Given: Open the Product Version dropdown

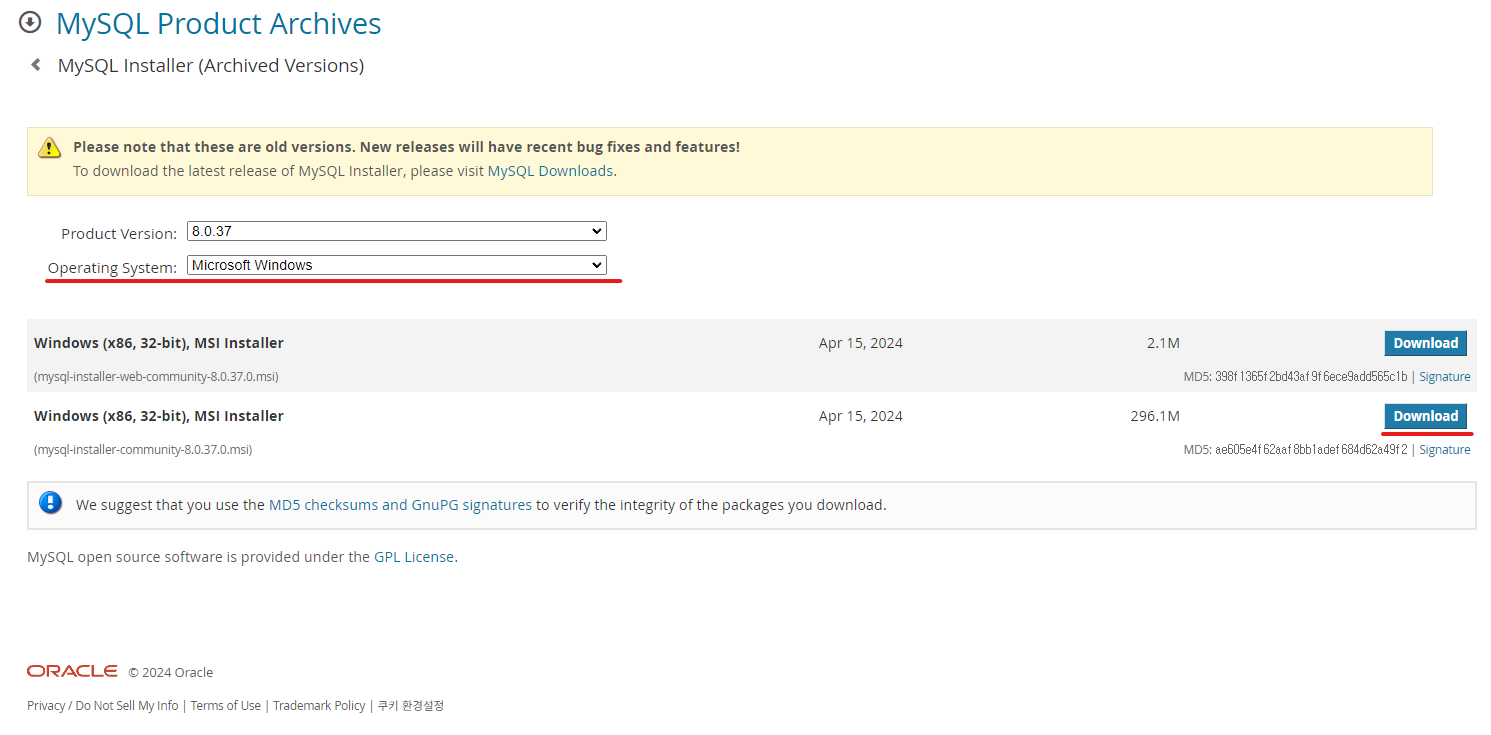Looking at the screenshot, I should (397, 231).
